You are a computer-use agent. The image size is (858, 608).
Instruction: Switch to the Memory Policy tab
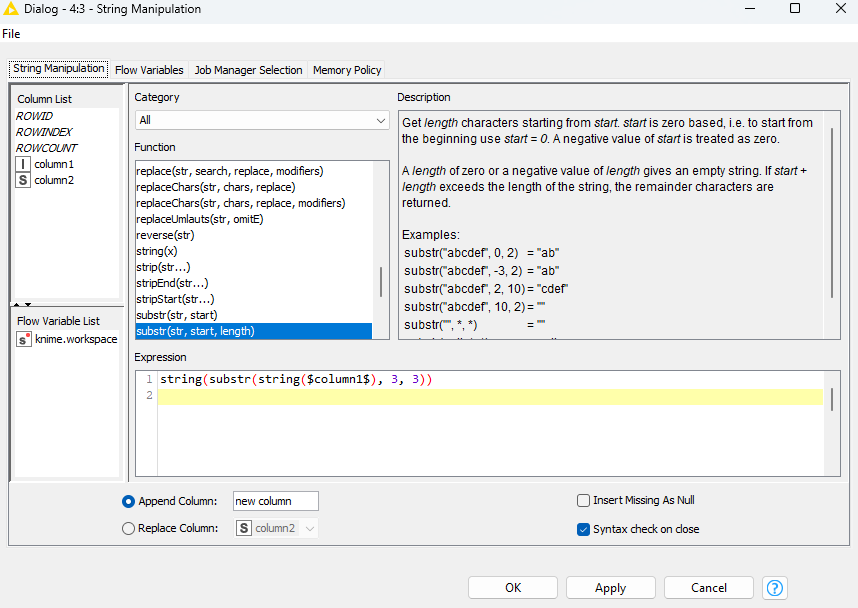tap(347, 70)
